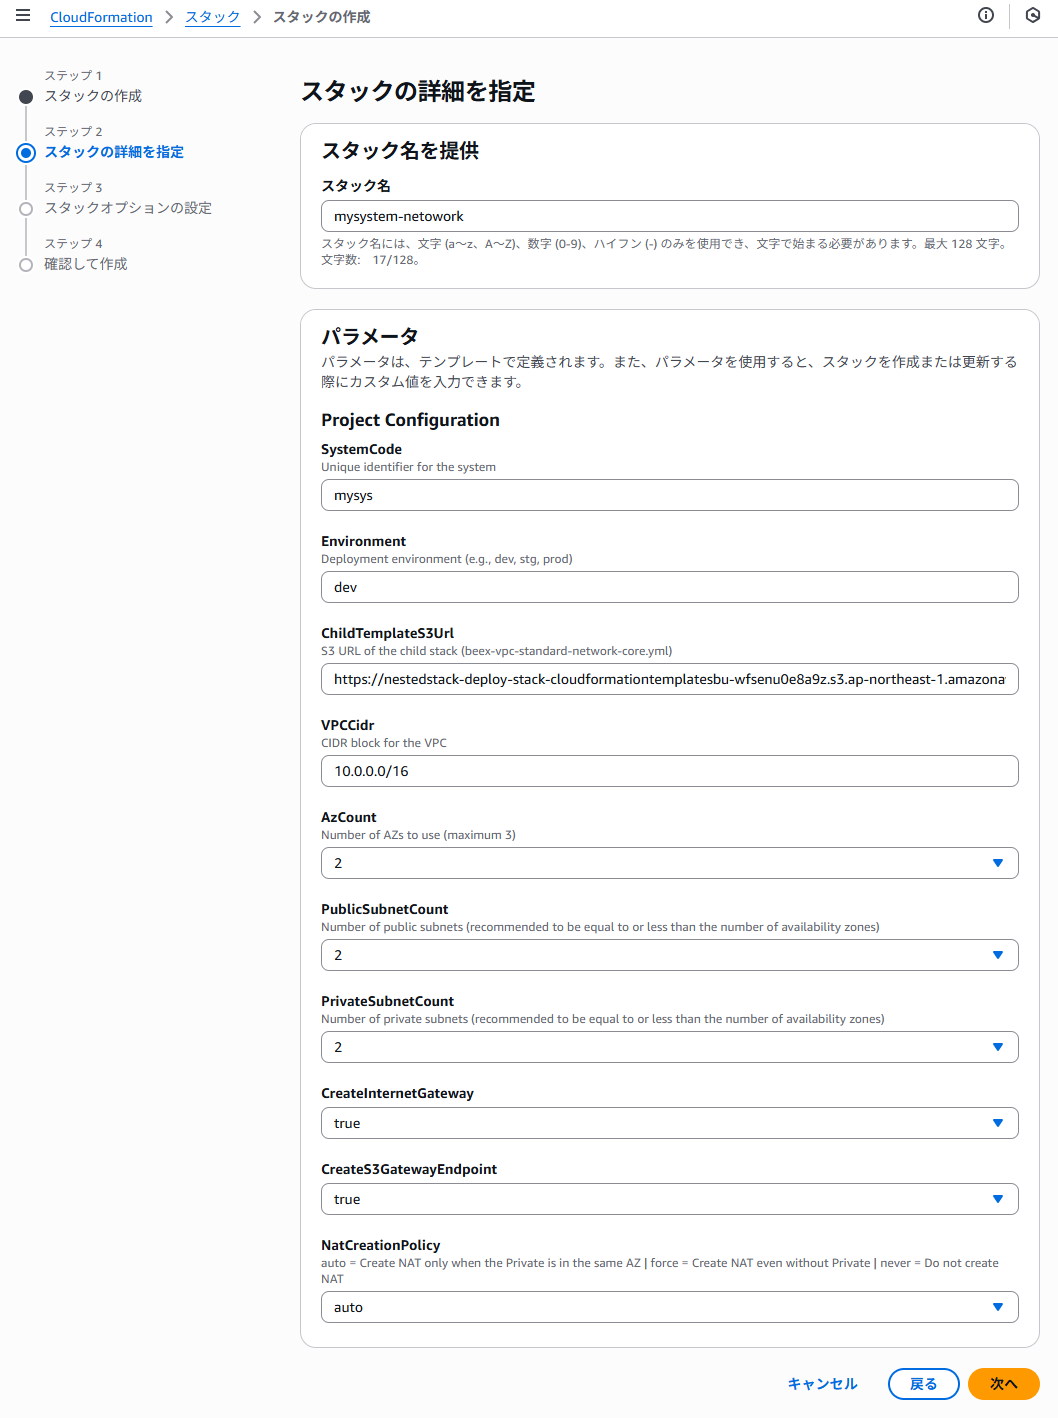The height and width of the screenshot is (1418, 1058).
Task: Click 'Unique identifier for the system' description
Action: point(408,467)
